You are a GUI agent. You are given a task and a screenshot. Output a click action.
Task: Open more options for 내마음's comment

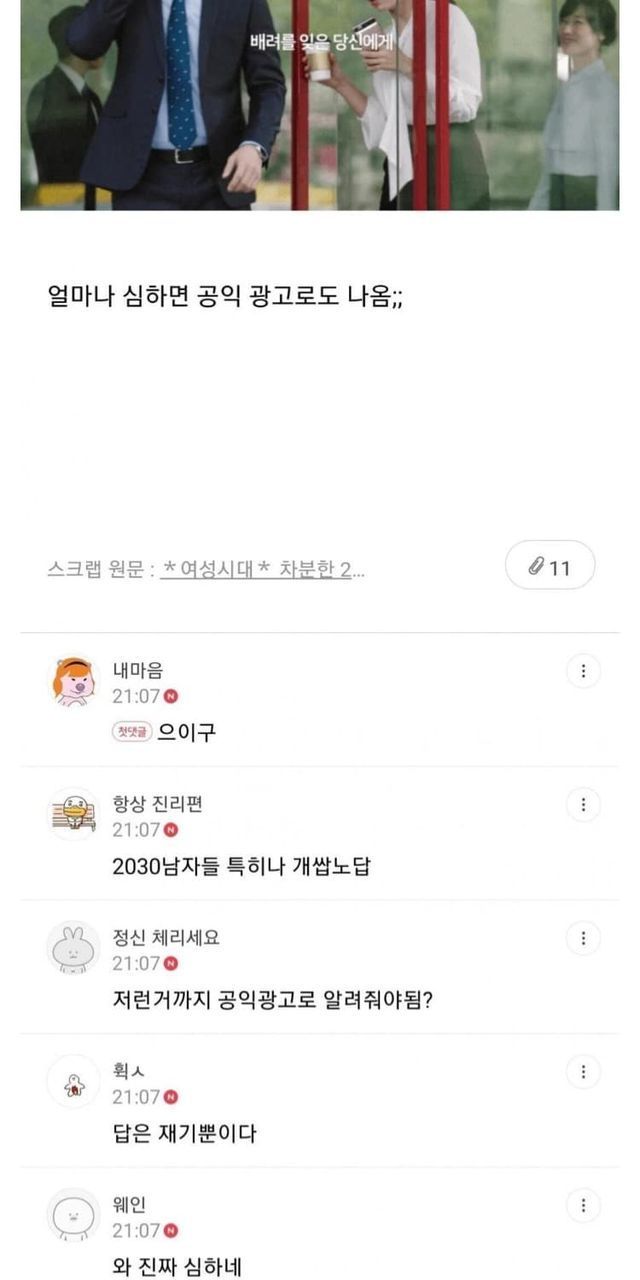click(583, 671)
